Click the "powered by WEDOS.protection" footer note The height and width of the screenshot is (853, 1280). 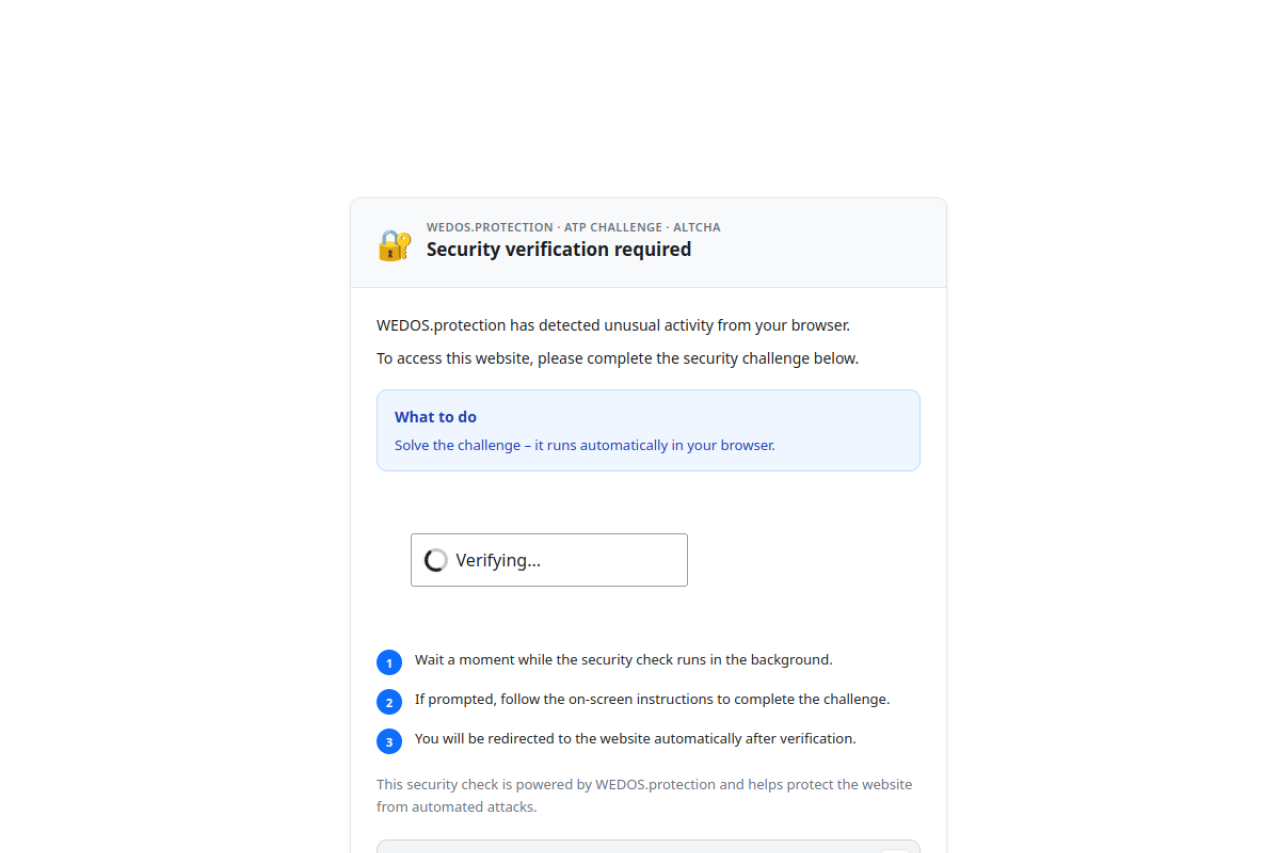coord(644,795)
